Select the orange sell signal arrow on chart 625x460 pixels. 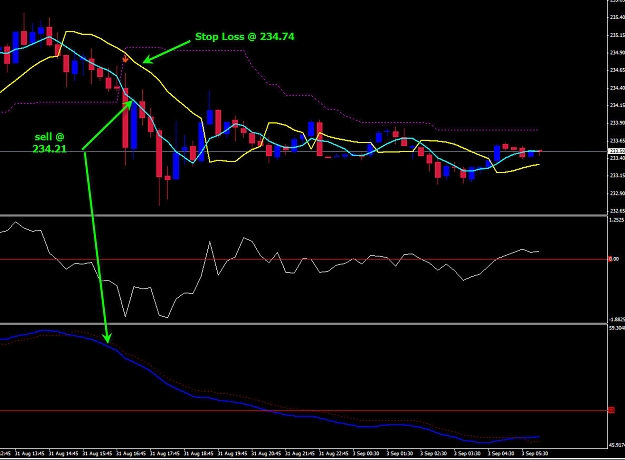125,59
